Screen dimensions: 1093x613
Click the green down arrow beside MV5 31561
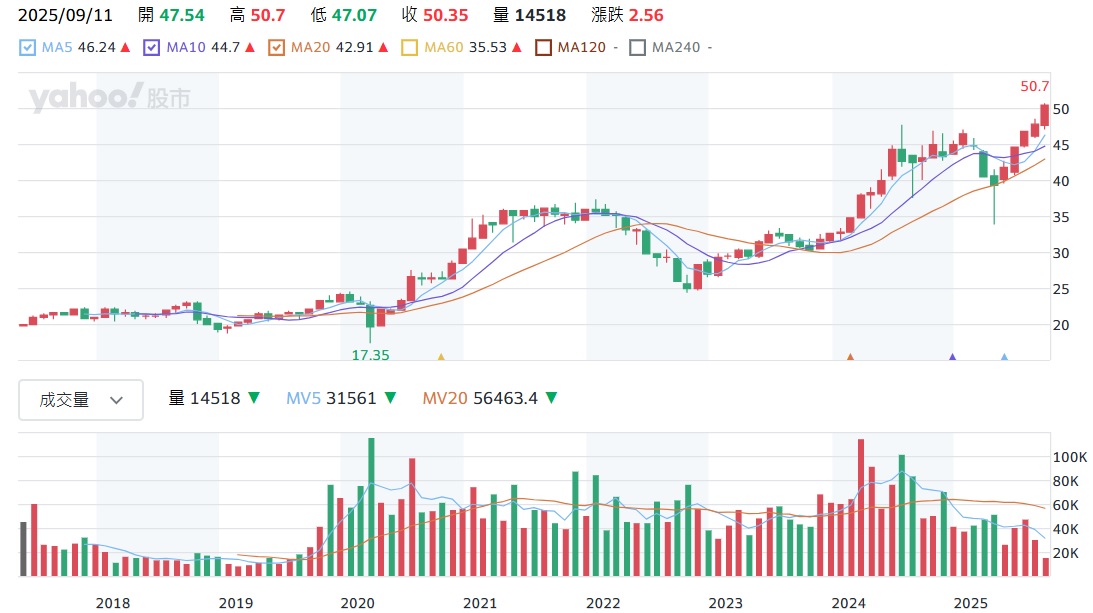(x=390, y=398)
